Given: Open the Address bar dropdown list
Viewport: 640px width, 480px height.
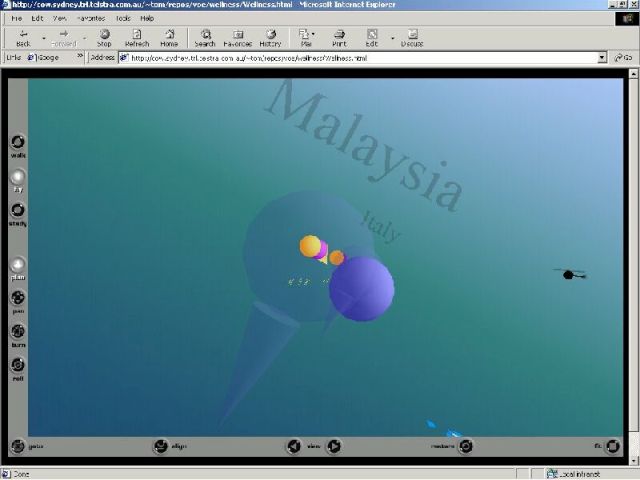Looking at the screenshot, I should (602, 58).
